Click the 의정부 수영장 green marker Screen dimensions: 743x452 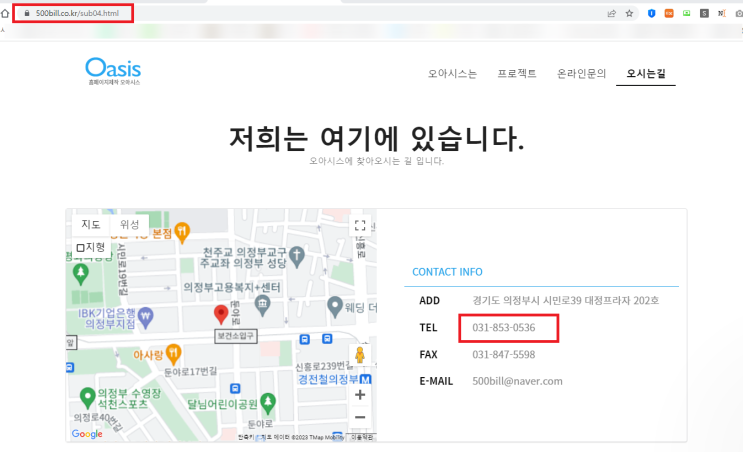87,398
